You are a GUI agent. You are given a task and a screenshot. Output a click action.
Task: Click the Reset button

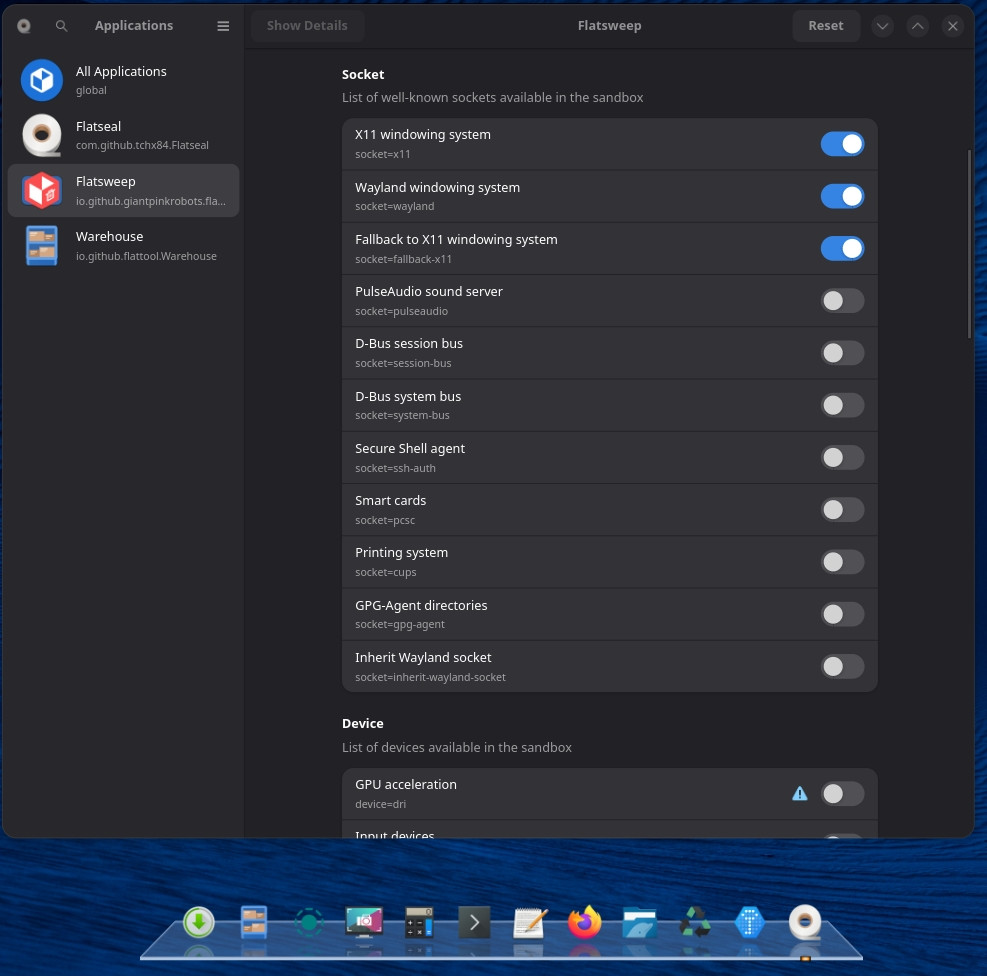coord(825,26)
